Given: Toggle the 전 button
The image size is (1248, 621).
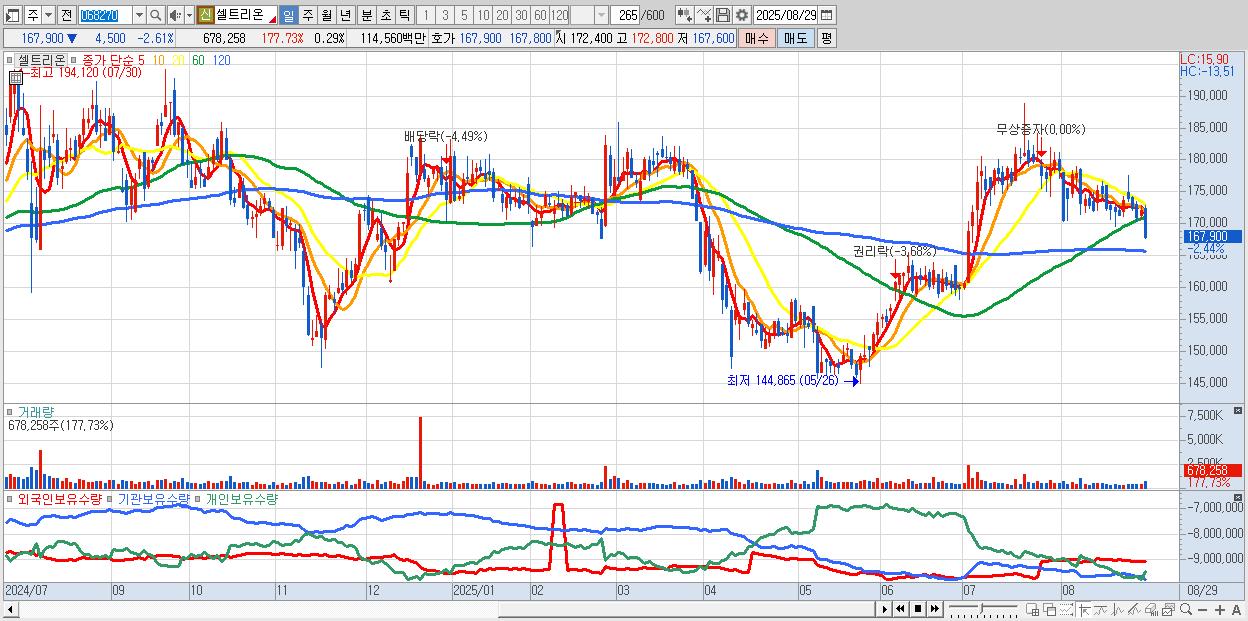Looking at the screenshot, I should click(66, 15).
